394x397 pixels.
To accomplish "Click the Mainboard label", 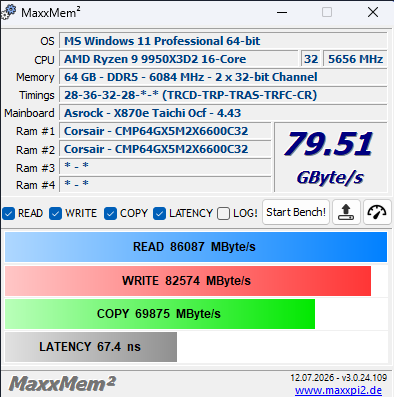I will tap(29, 113).
